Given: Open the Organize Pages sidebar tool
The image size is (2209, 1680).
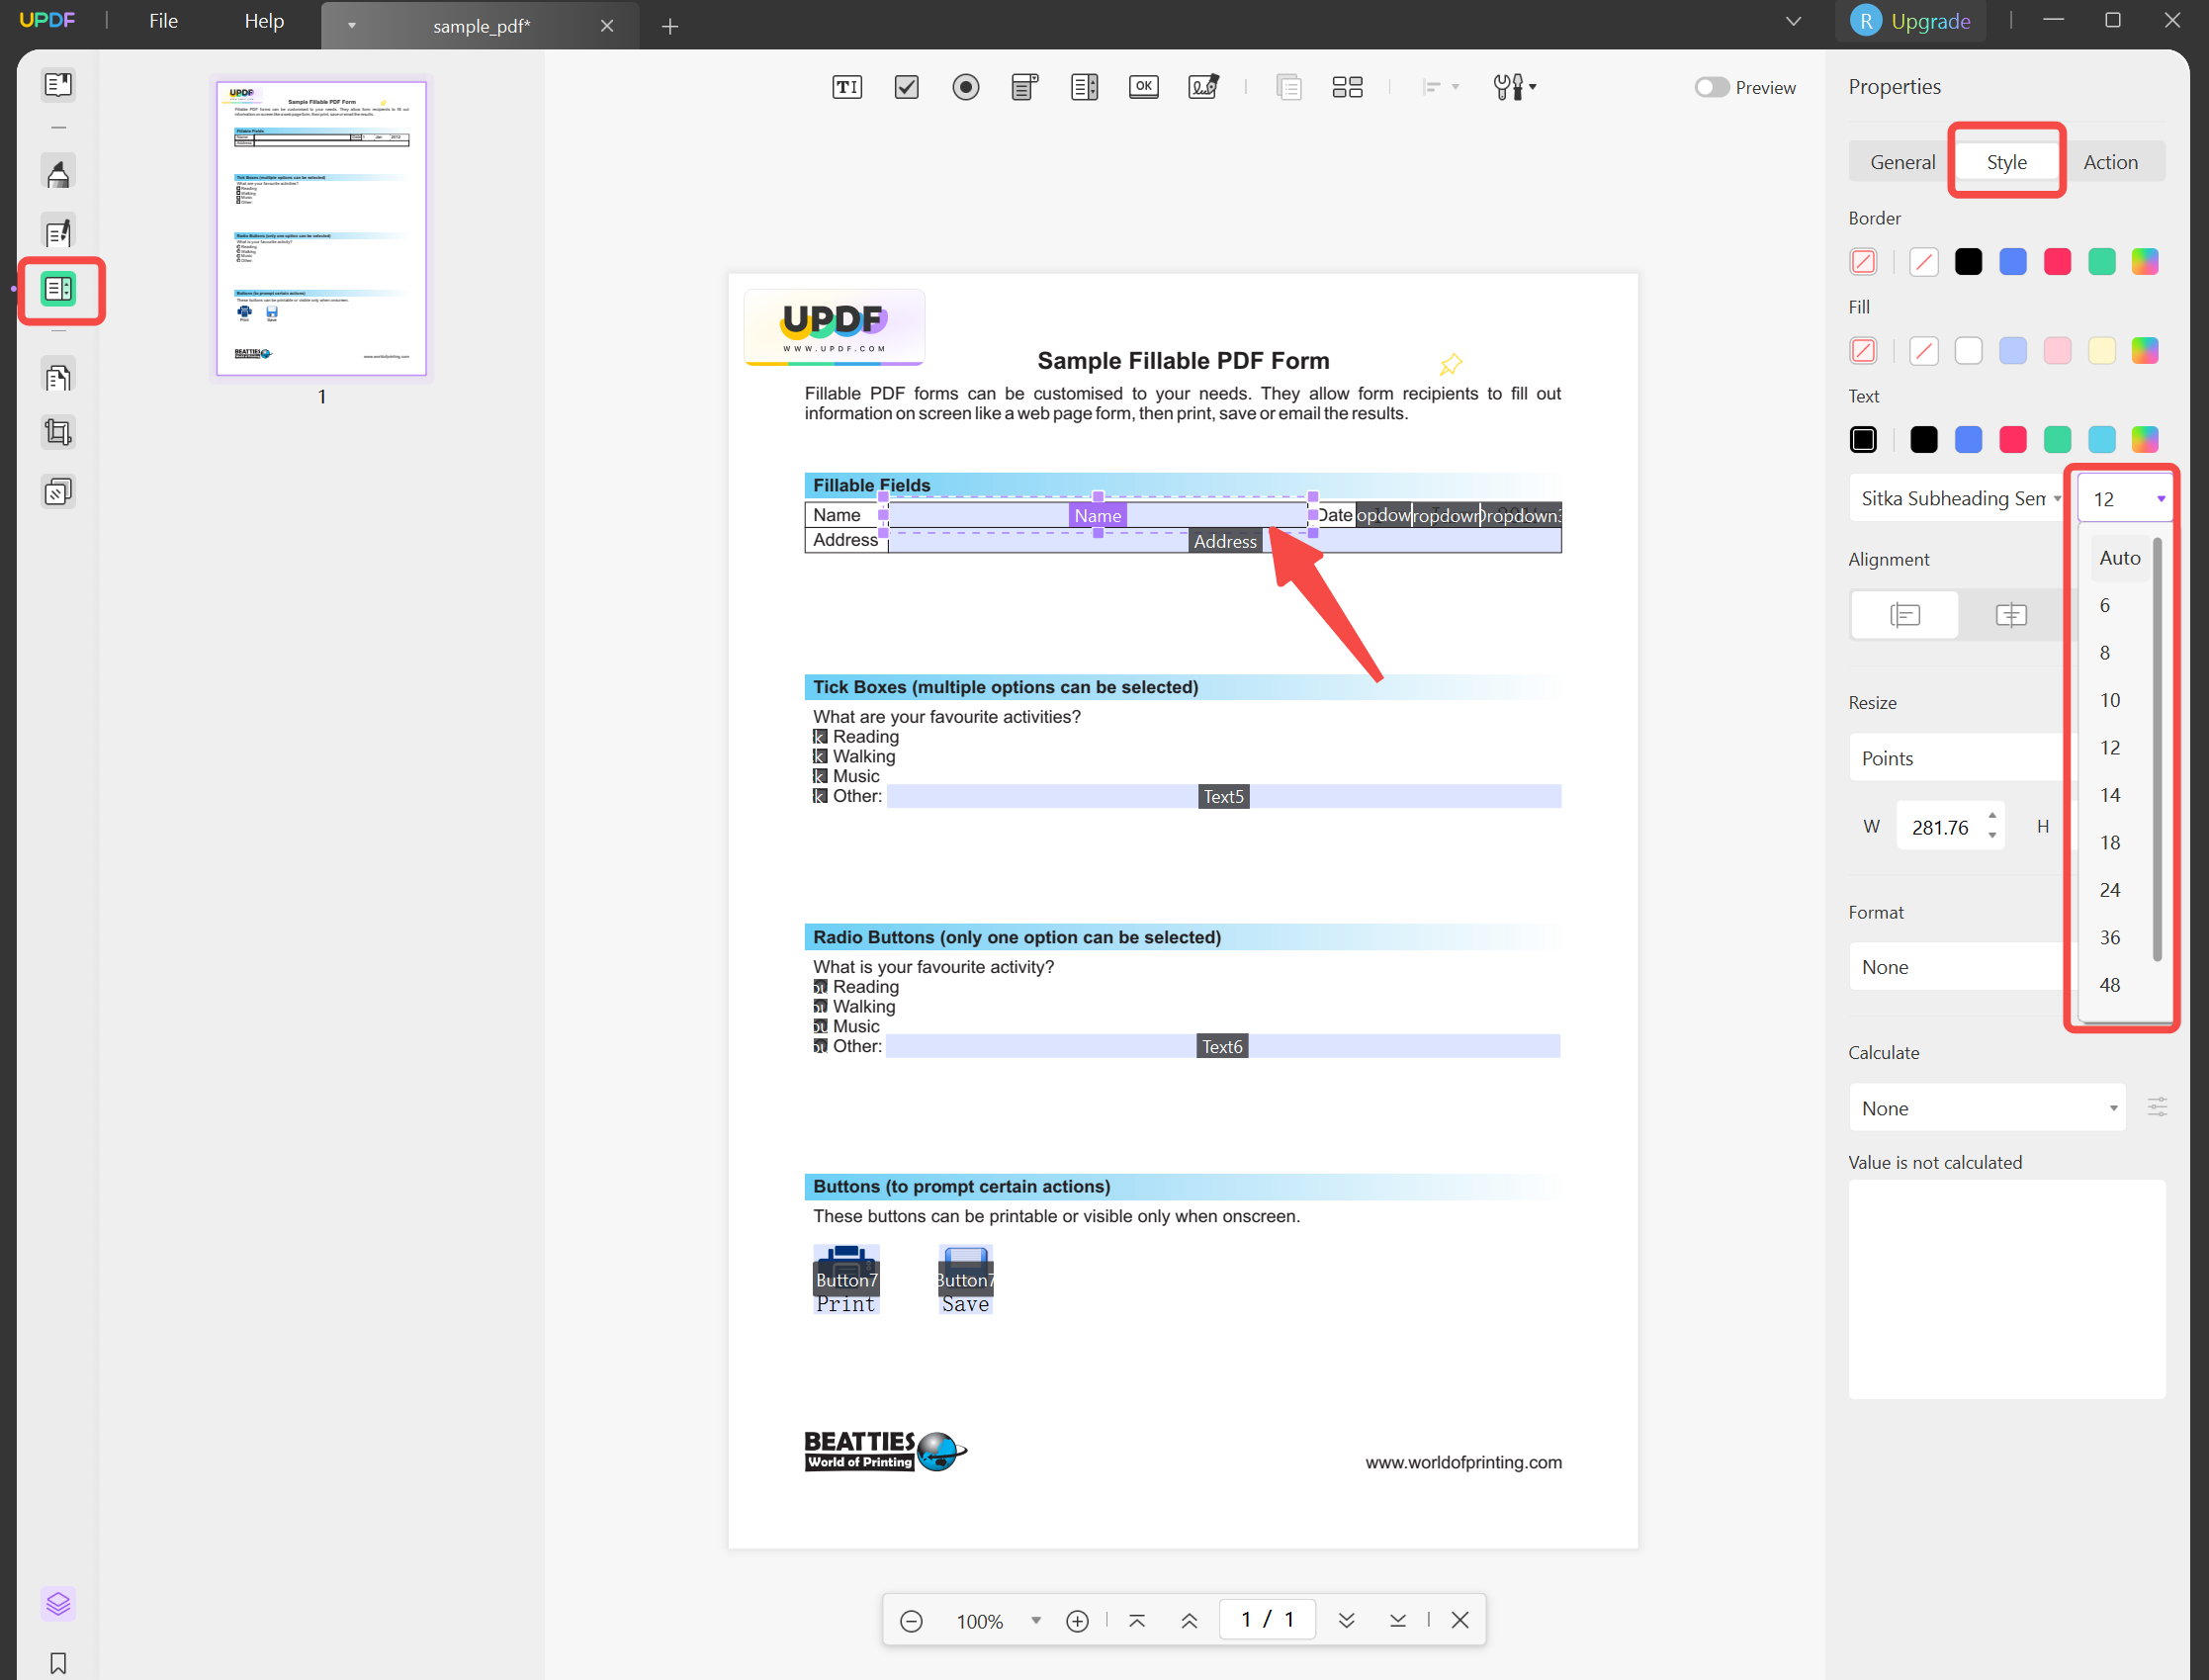Looking at the screenshot, I should pos(58,376).
